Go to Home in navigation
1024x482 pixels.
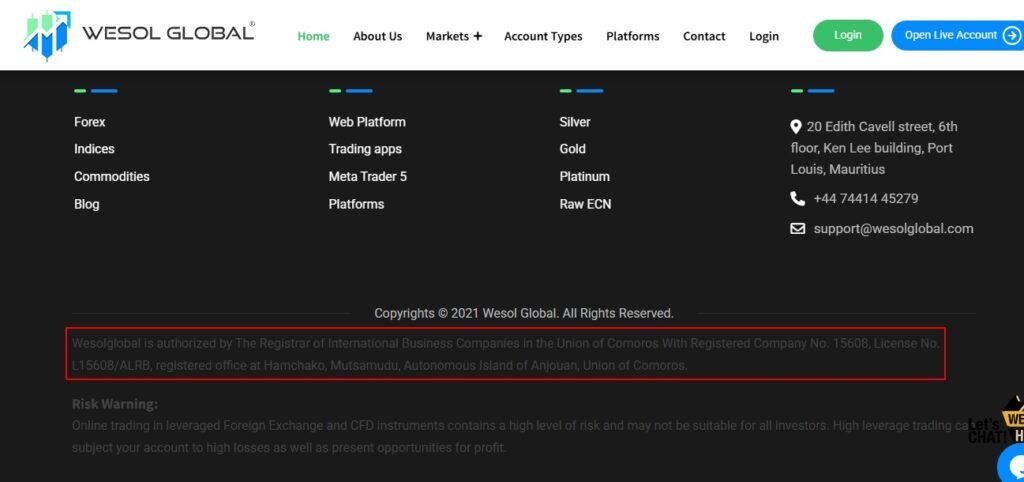313,37
